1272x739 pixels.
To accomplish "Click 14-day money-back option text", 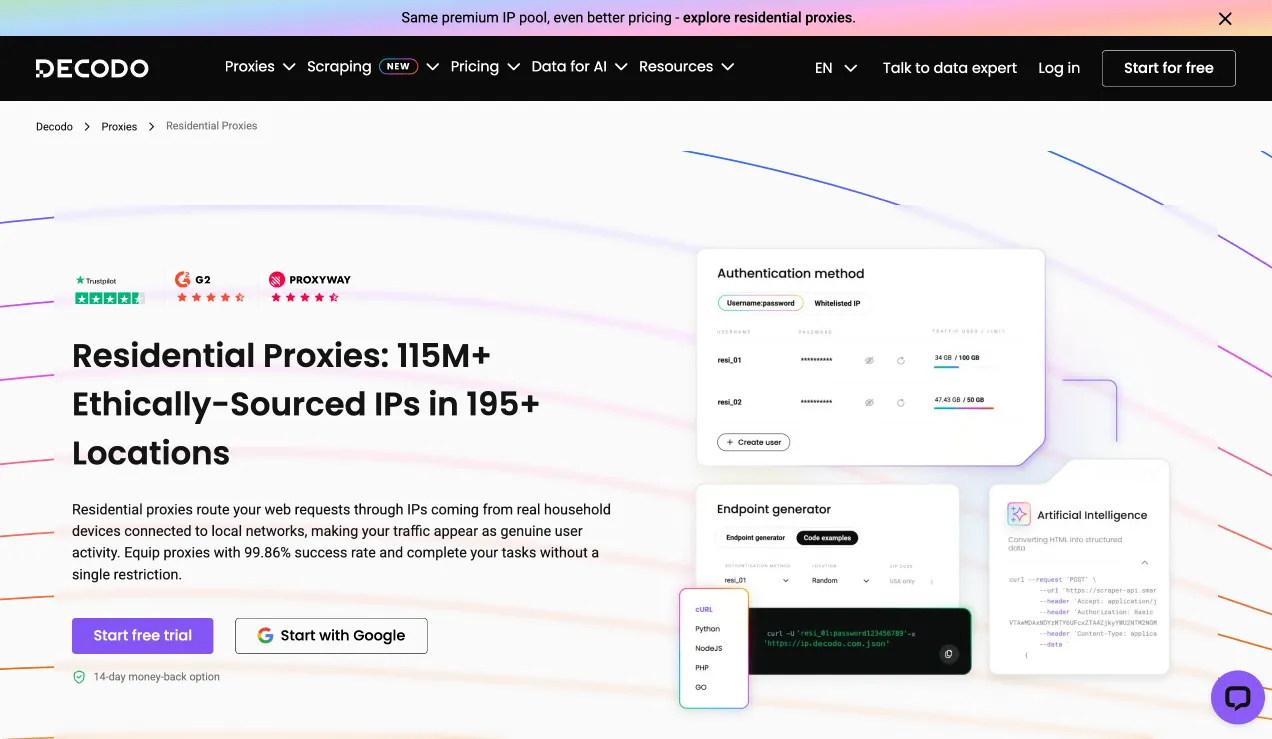I will tap(156, 677).
